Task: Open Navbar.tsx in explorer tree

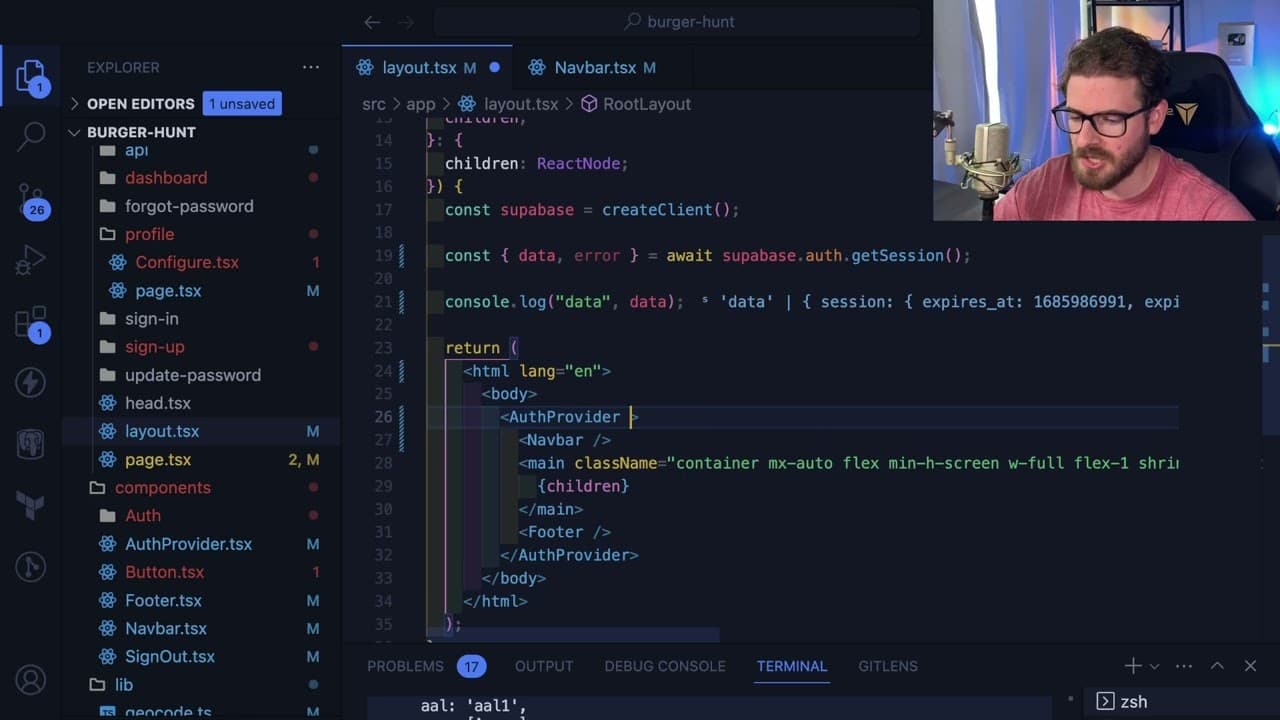Action: (165, 629)
